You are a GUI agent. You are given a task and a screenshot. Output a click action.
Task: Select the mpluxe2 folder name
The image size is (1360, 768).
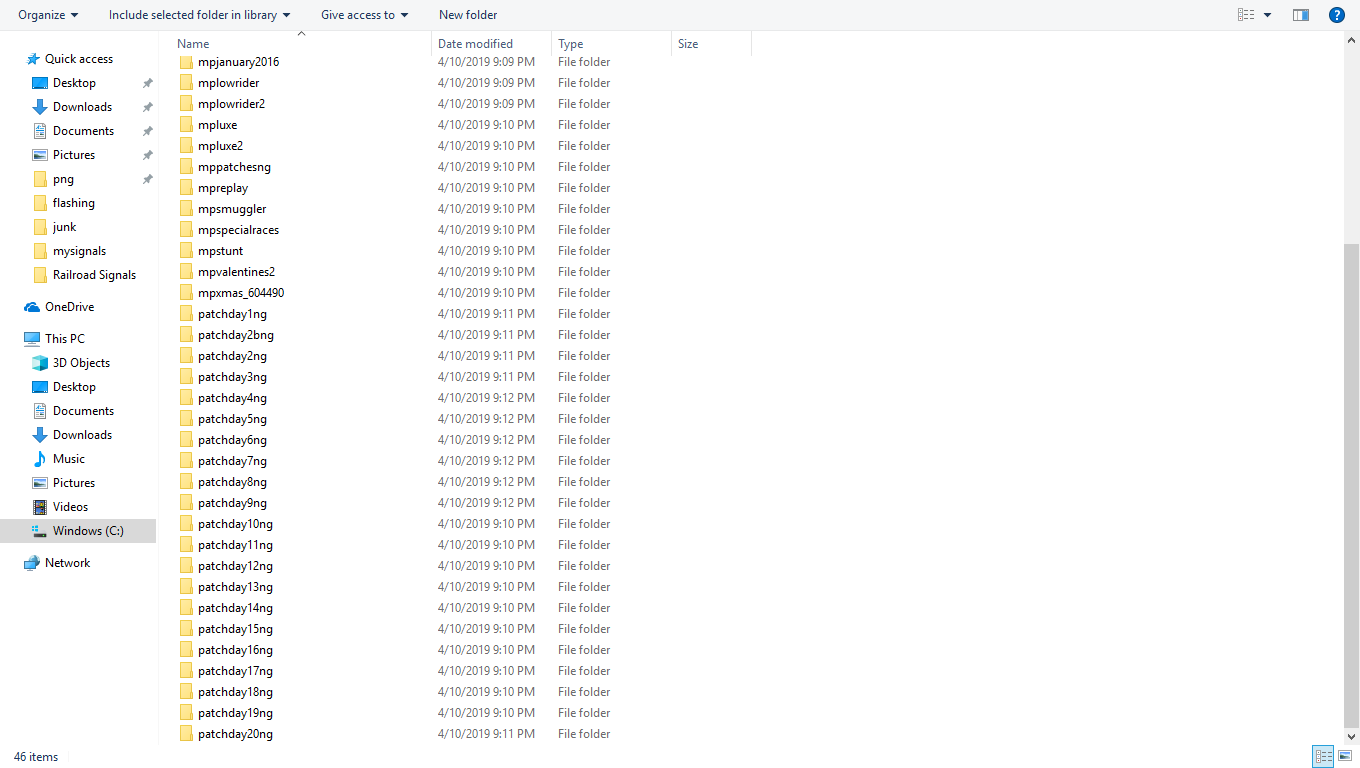[220, 146]
